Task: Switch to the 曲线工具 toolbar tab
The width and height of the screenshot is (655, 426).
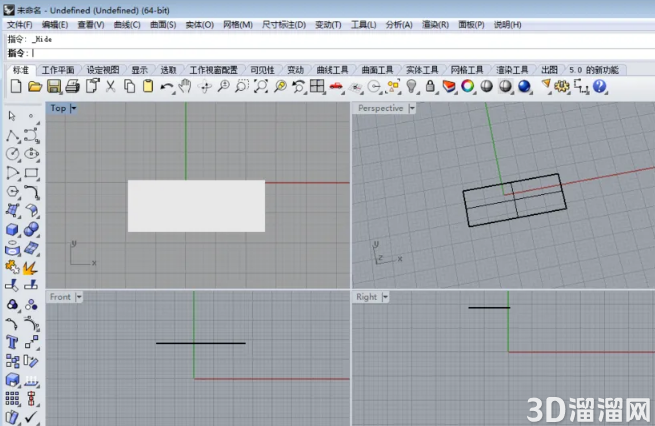Action: coord(333,70)
